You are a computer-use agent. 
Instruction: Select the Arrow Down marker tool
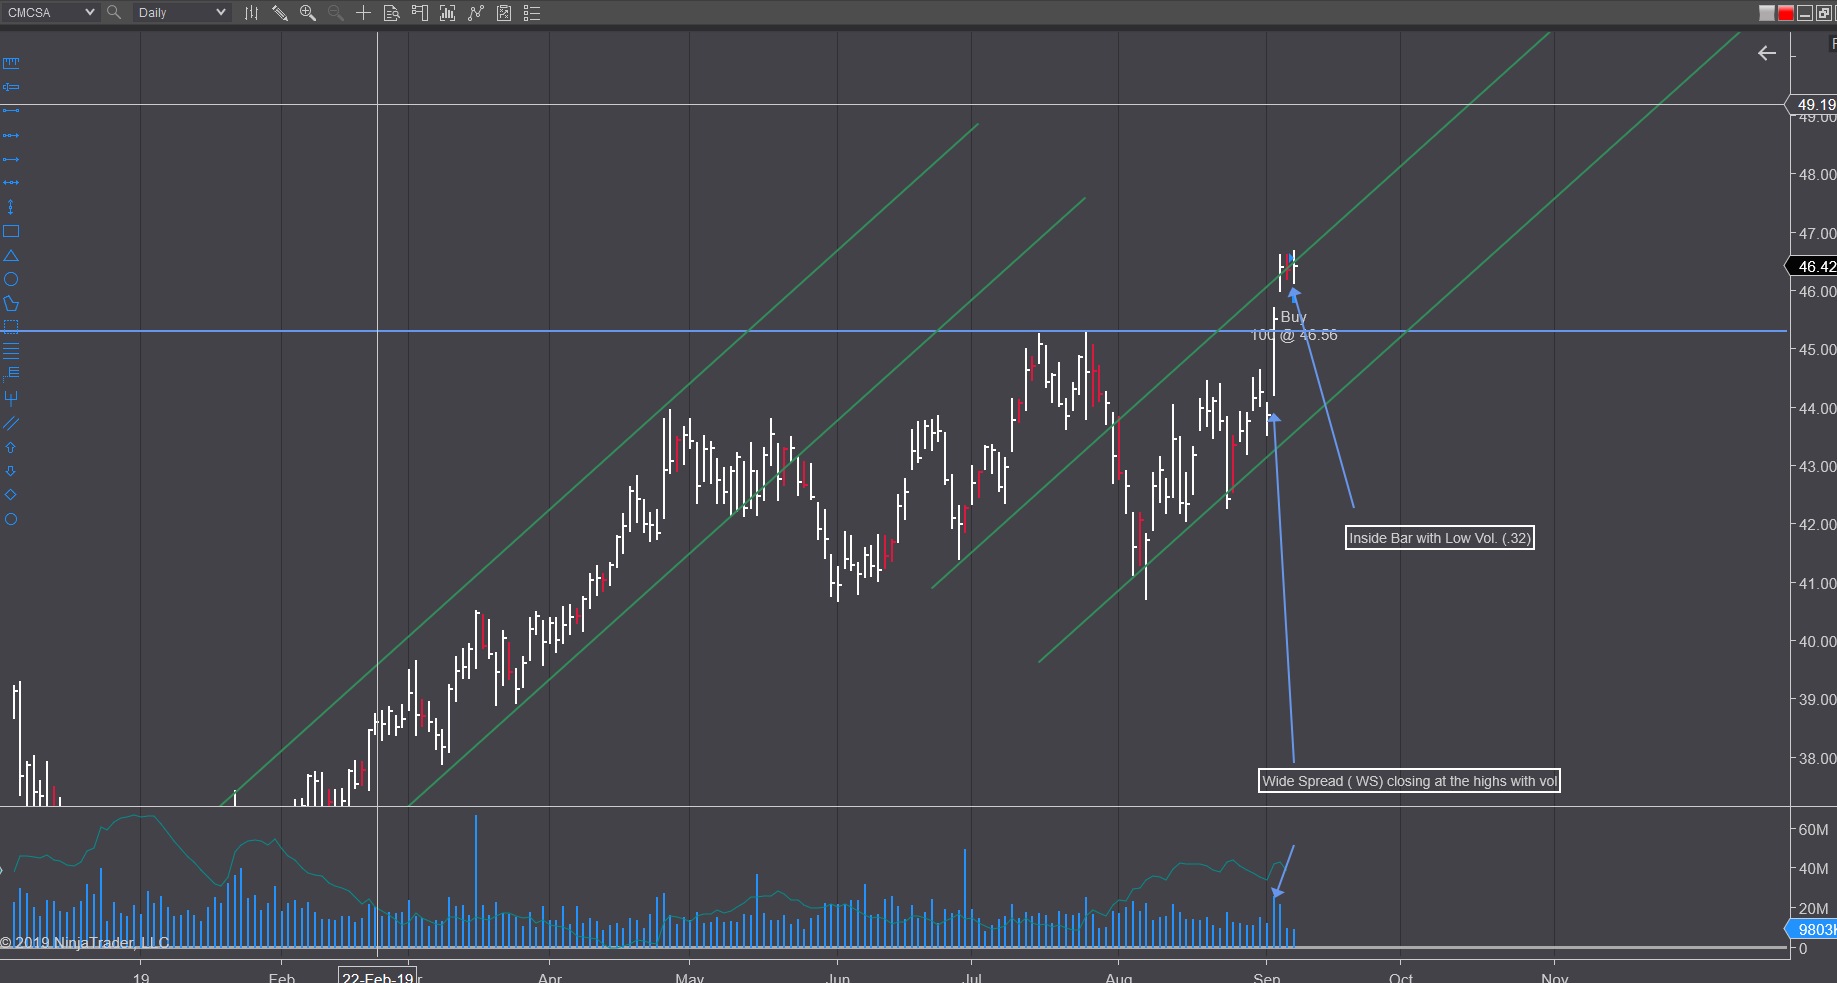tap(11, 471)
